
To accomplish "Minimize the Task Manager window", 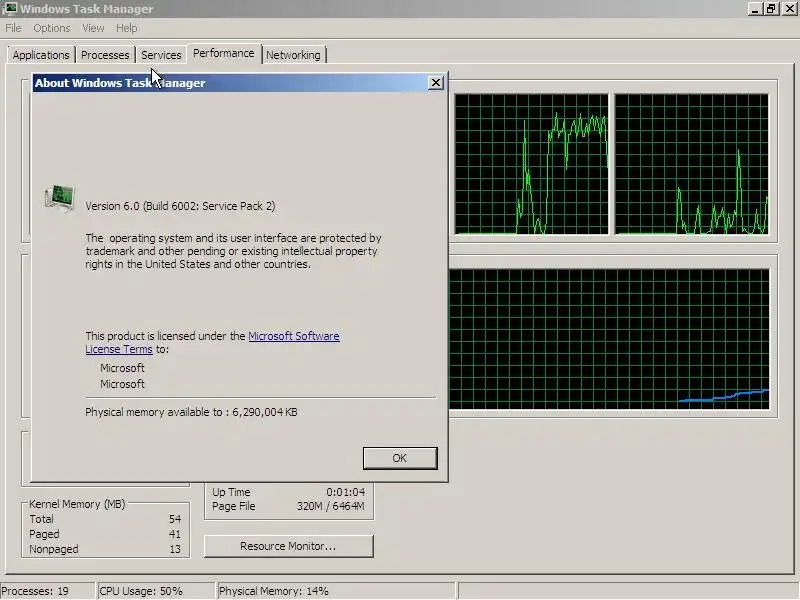I will (756, 8).
